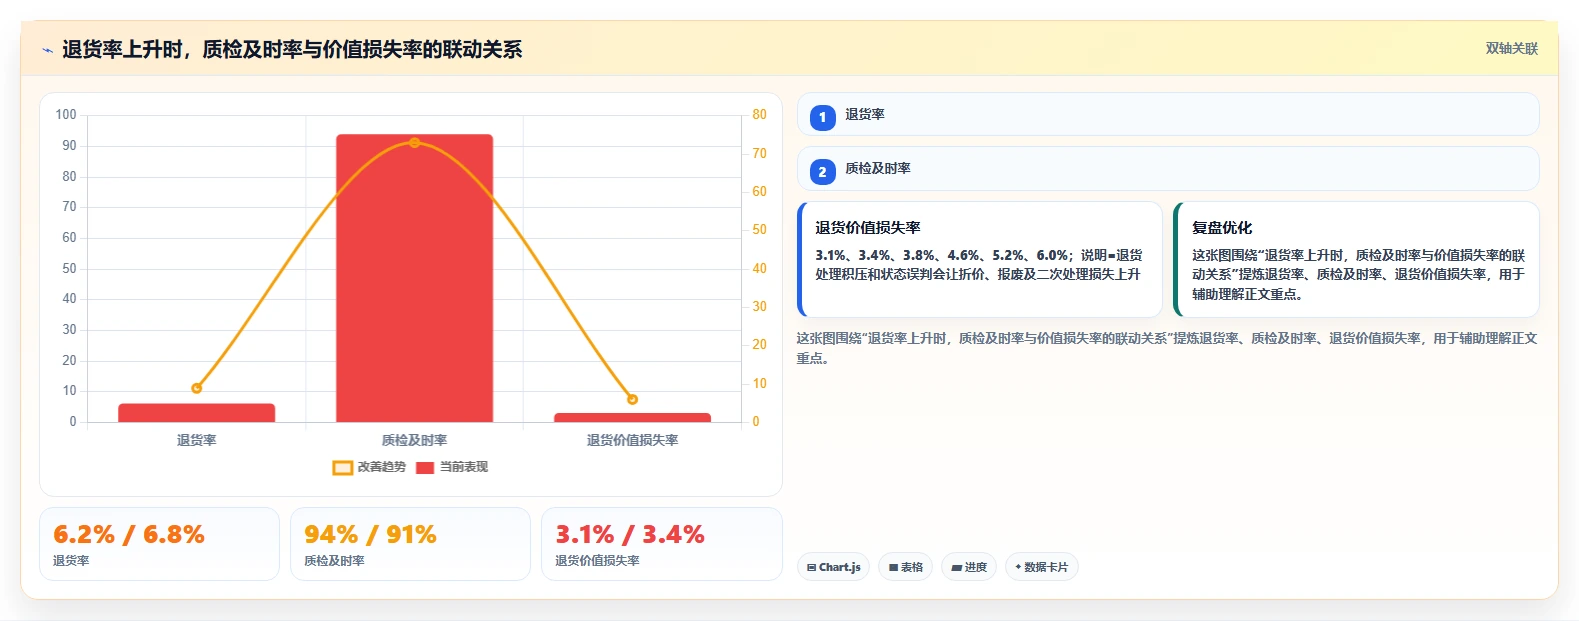Click the red 退货价值损失率 bar in the chart
The image size is (1579, 621).
(x=632, y=417)
